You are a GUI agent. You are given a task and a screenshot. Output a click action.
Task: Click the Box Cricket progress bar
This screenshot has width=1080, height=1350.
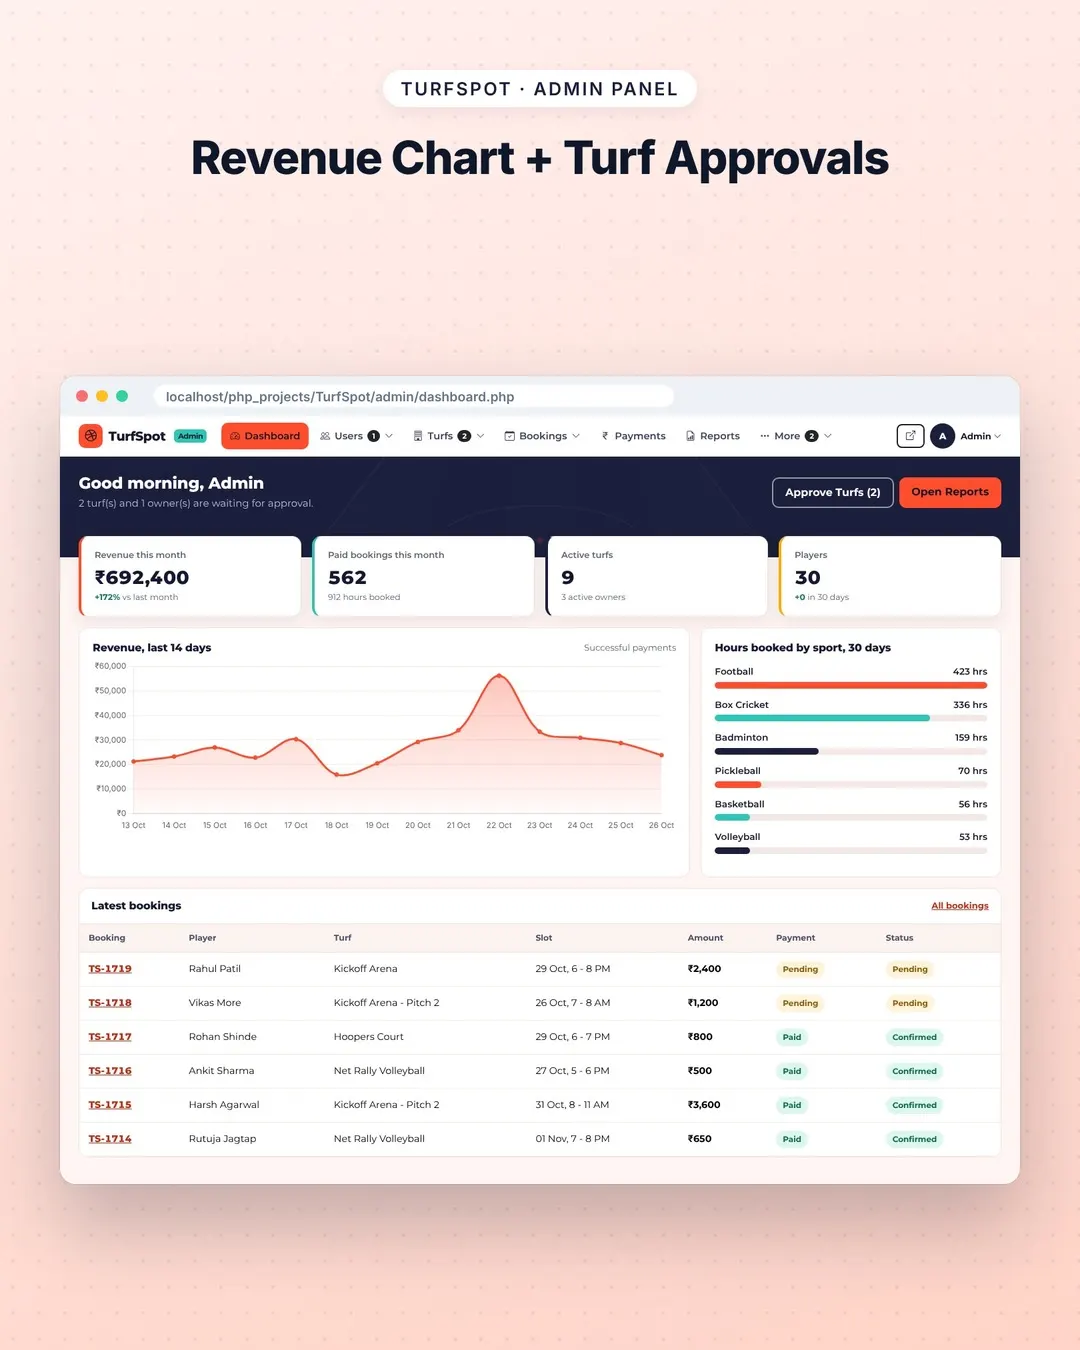pyautogui.click(x=851, y=718)
